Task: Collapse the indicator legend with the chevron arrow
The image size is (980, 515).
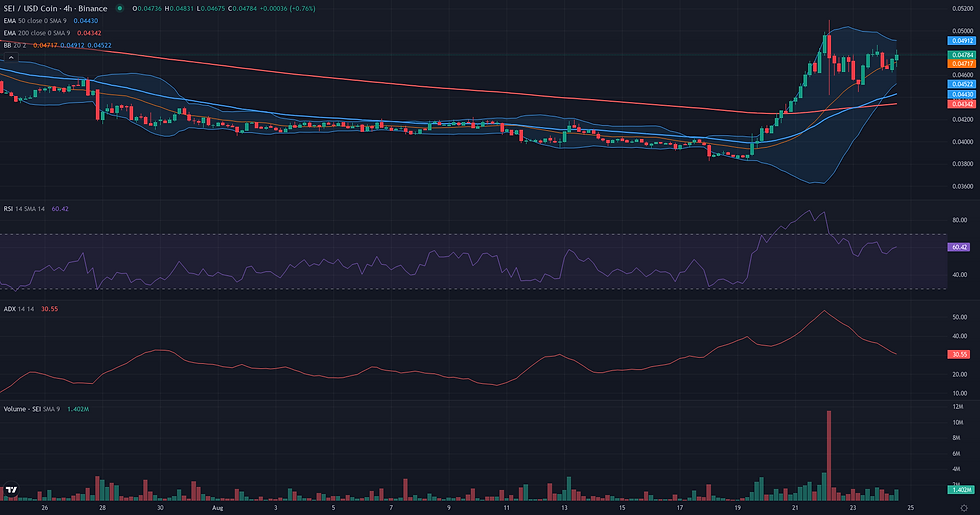Action: (x=11, y=57)
